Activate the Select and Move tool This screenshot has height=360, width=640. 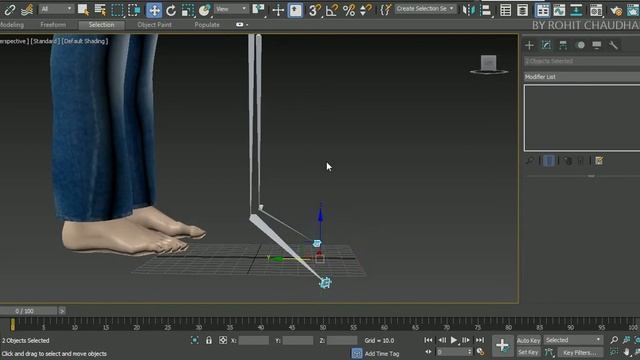pyautogui.click(x=154, y=10)
